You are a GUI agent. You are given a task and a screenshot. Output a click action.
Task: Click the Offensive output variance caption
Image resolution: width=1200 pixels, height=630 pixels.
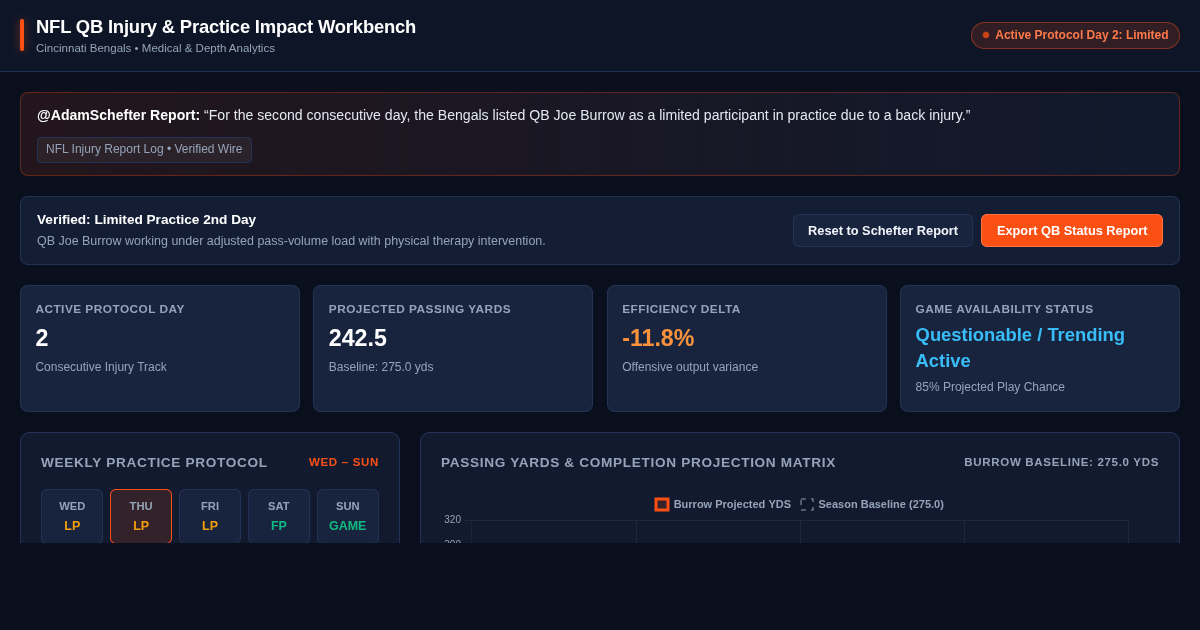click(690, 367)
